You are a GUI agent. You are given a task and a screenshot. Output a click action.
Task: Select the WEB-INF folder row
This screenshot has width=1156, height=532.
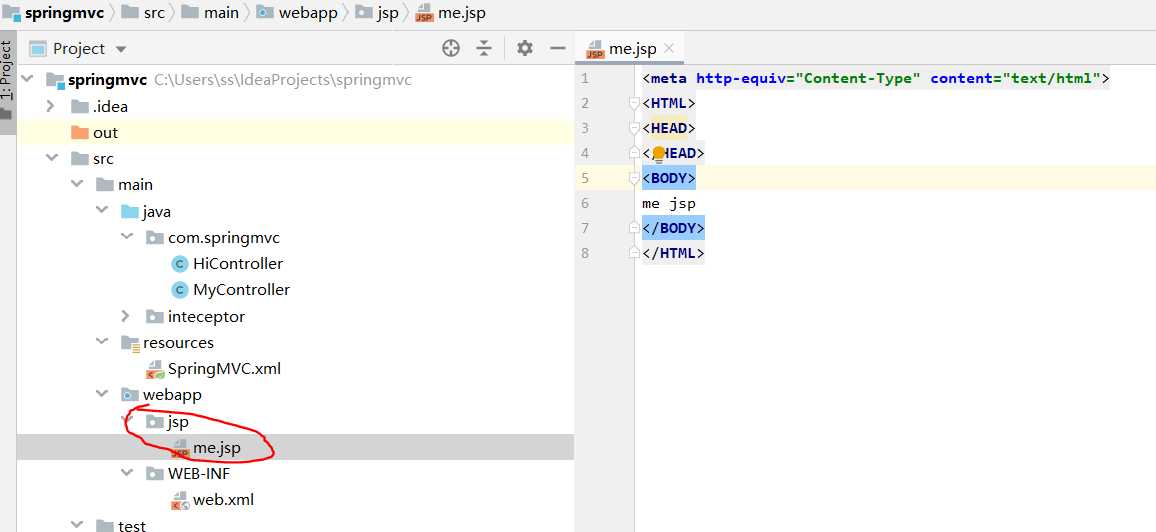[295, 474]
